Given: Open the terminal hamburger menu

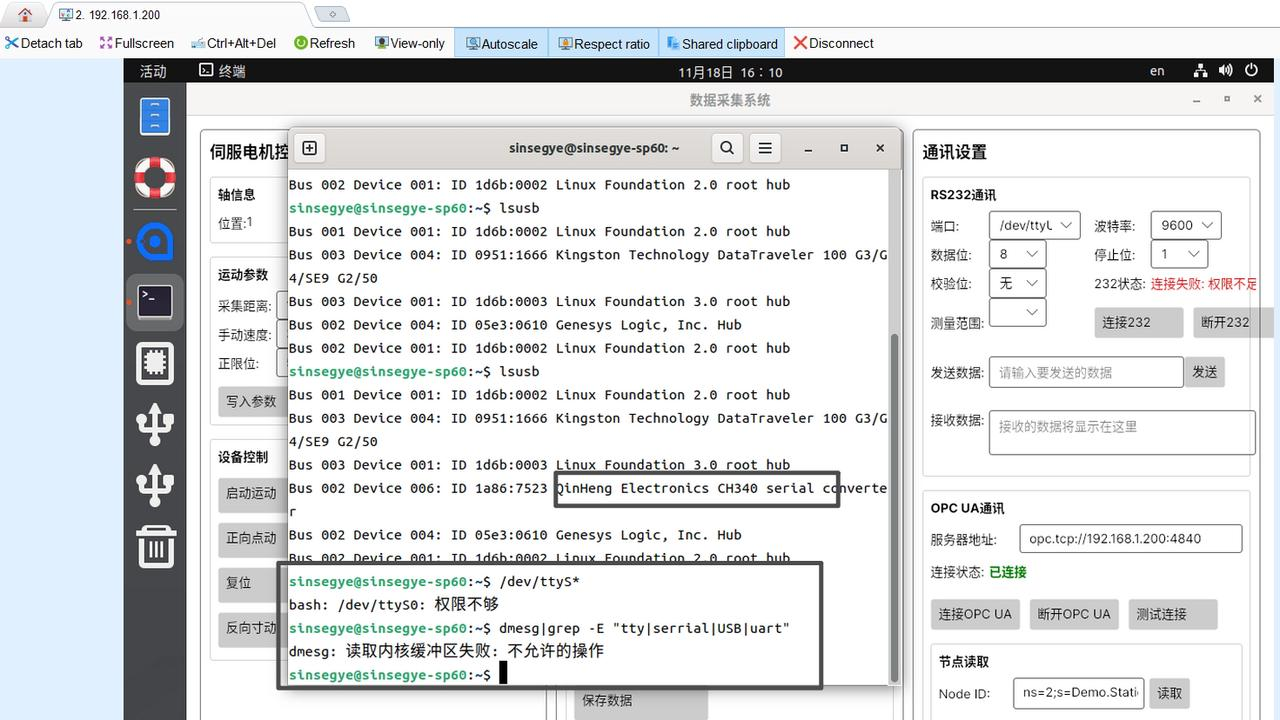Looking at the screenshot, I should pos(765,148).
